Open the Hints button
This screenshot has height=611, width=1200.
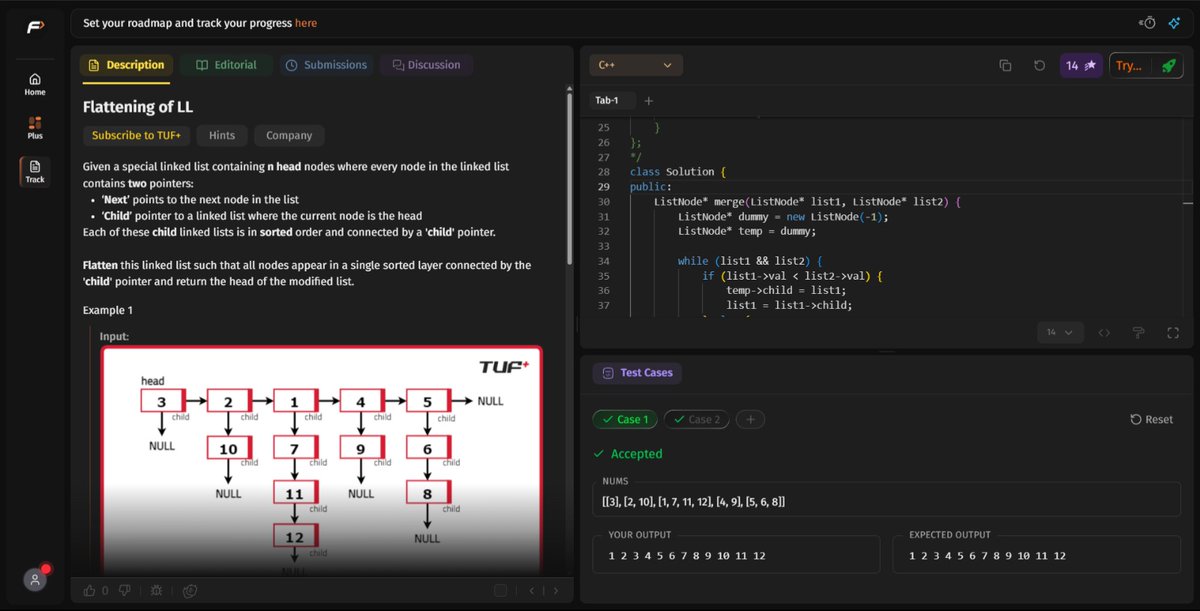[222, 135]
